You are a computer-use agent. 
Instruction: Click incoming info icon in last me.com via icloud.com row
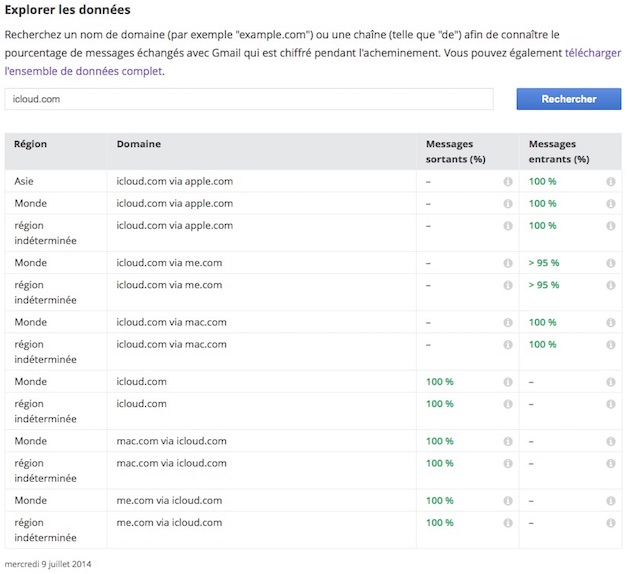(611, 523)
